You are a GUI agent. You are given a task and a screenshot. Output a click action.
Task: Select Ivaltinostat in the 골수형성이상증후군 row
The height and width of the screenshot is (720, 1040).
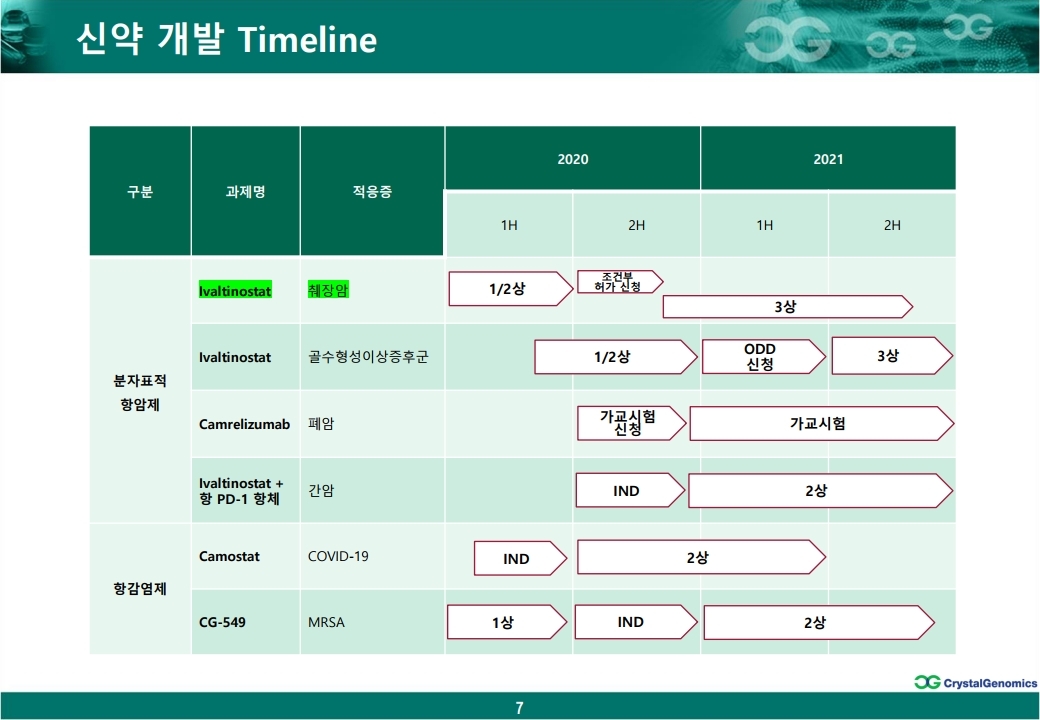coord(235,357)
